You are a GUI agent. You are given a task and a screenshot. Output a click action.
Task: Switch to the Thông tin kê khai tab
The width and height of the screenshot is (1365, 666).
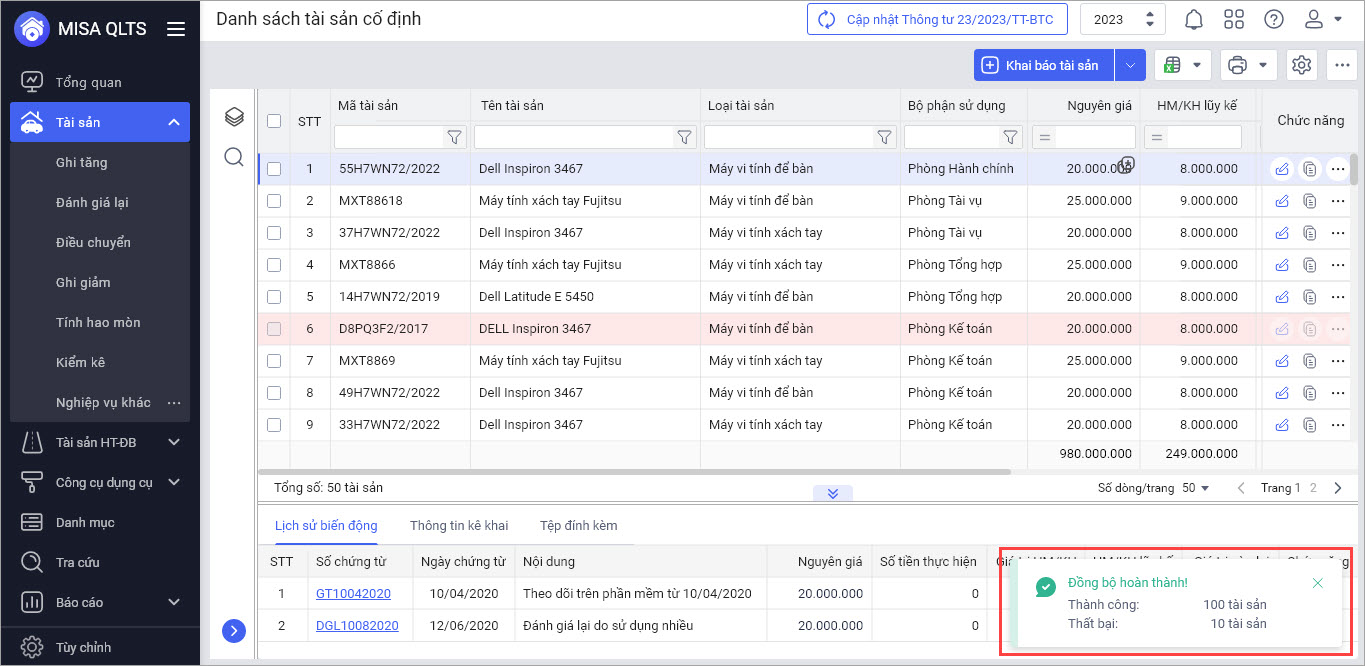click(x=459, y=525)
